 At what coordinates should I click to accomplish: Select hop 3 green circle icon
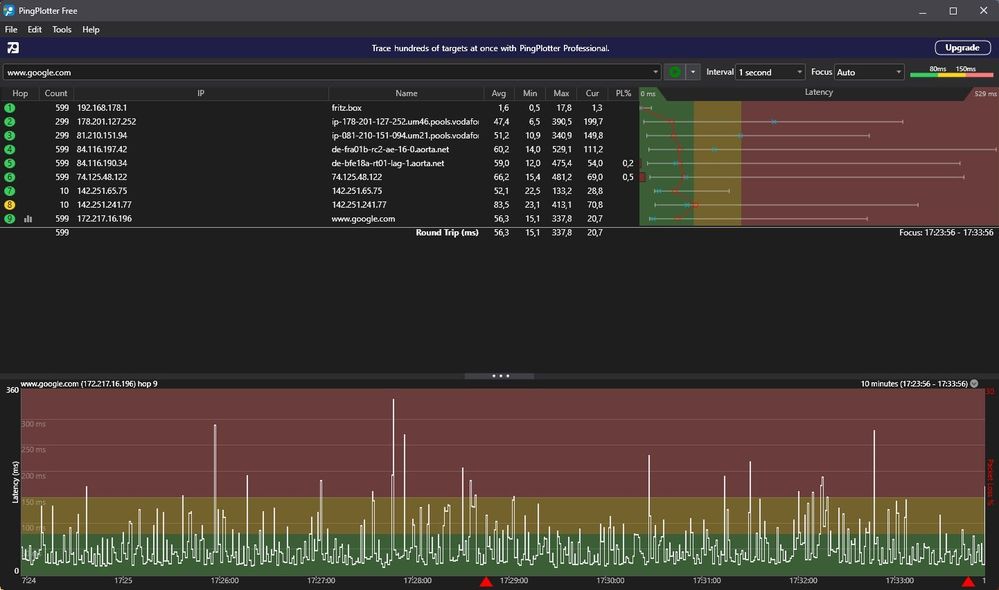10,135
